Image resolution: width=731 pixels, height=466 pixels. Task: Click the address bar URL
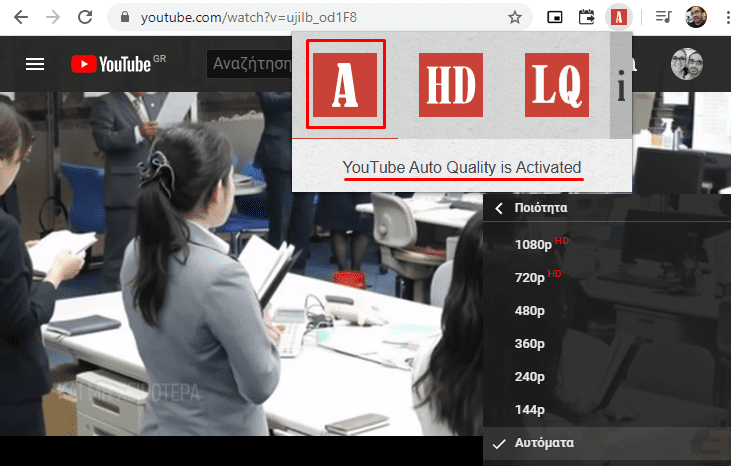pos(249,17)
